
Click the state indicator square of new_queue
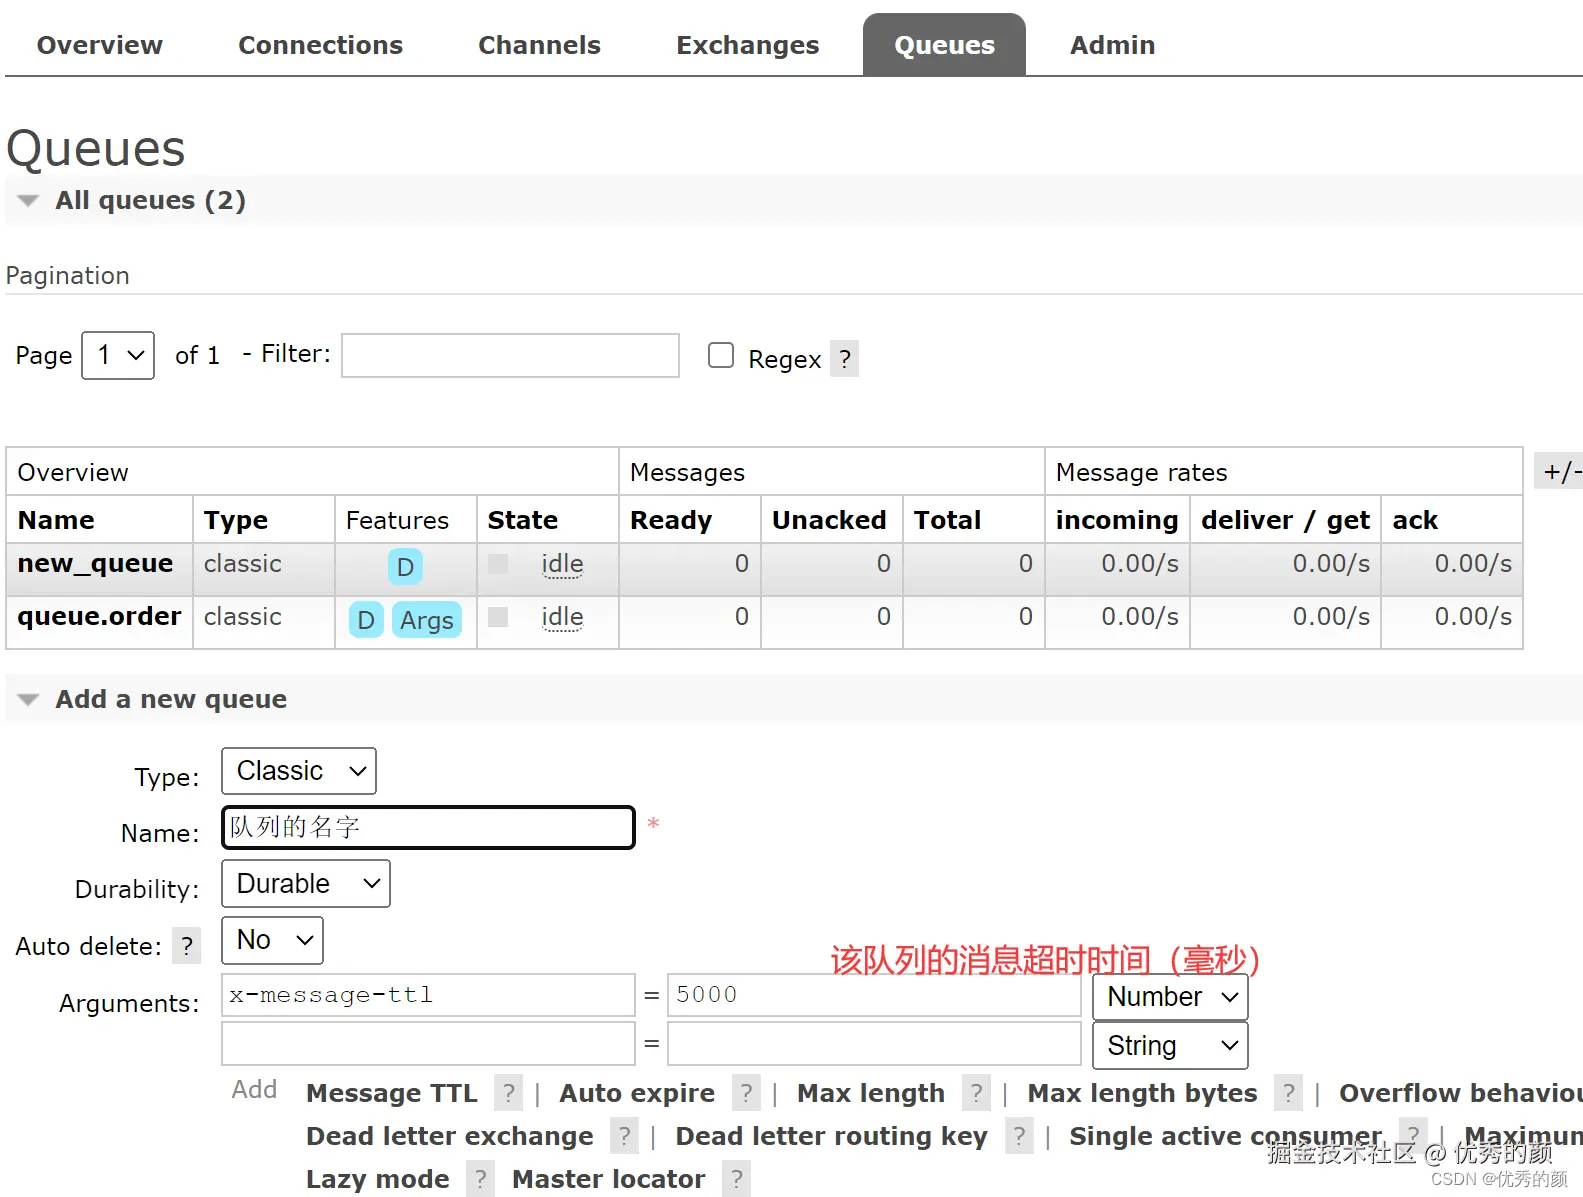(498, 564)
